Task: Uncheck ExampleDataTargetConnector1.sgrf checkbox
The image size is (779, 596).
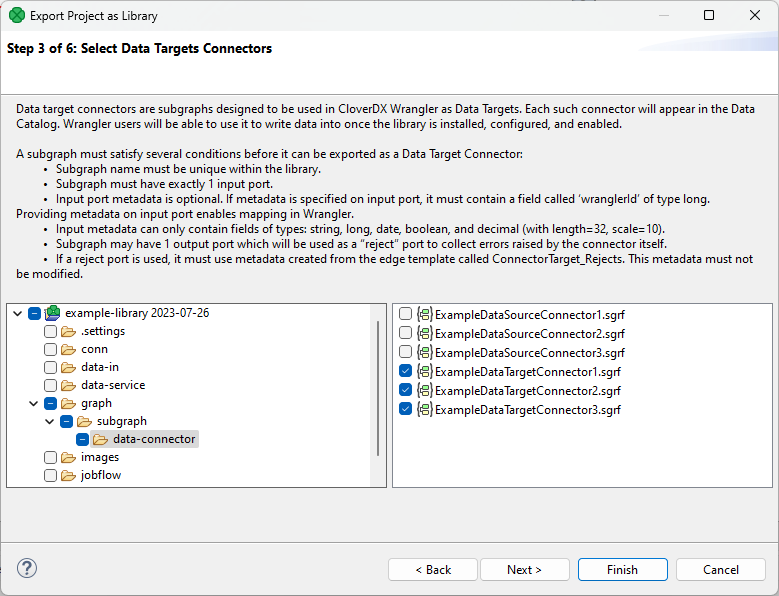Action: [405, 371]
